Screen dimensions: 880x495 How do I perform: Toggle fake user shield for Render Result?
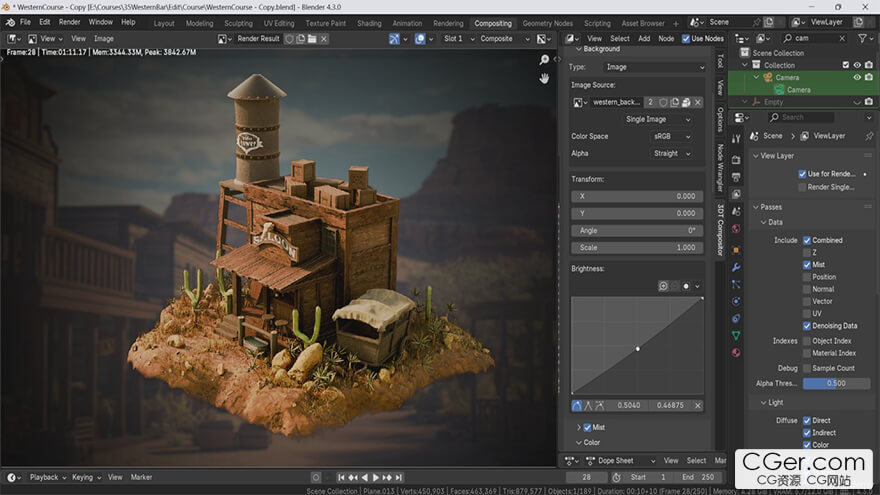point(290,39)
